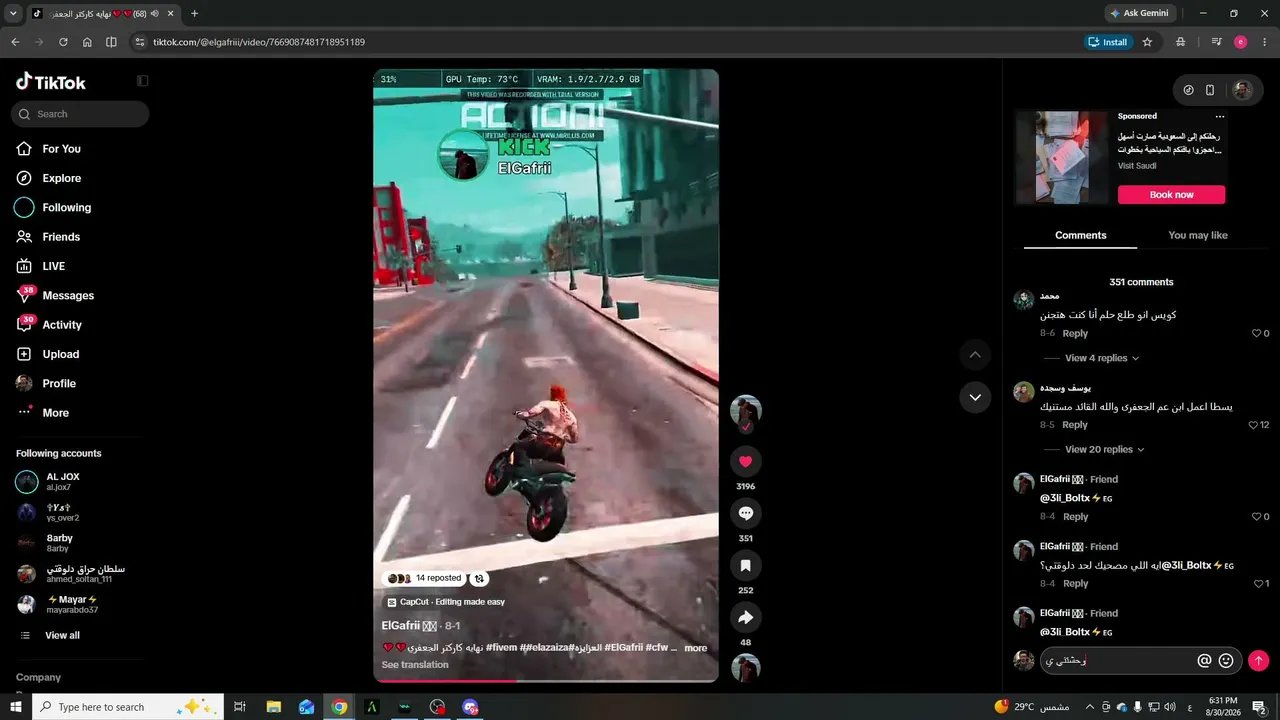The image size is (1280, 720).
Task: Show hidden system tray icons
Action: coord(1090,707)
